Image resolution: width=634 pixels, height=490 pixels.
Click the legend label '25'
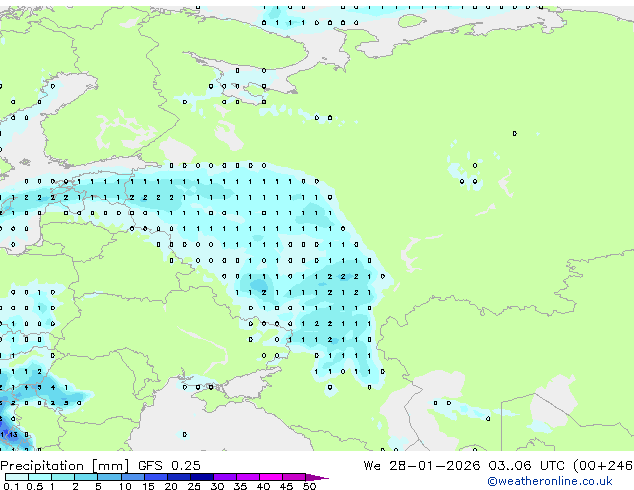coord(194,486)
